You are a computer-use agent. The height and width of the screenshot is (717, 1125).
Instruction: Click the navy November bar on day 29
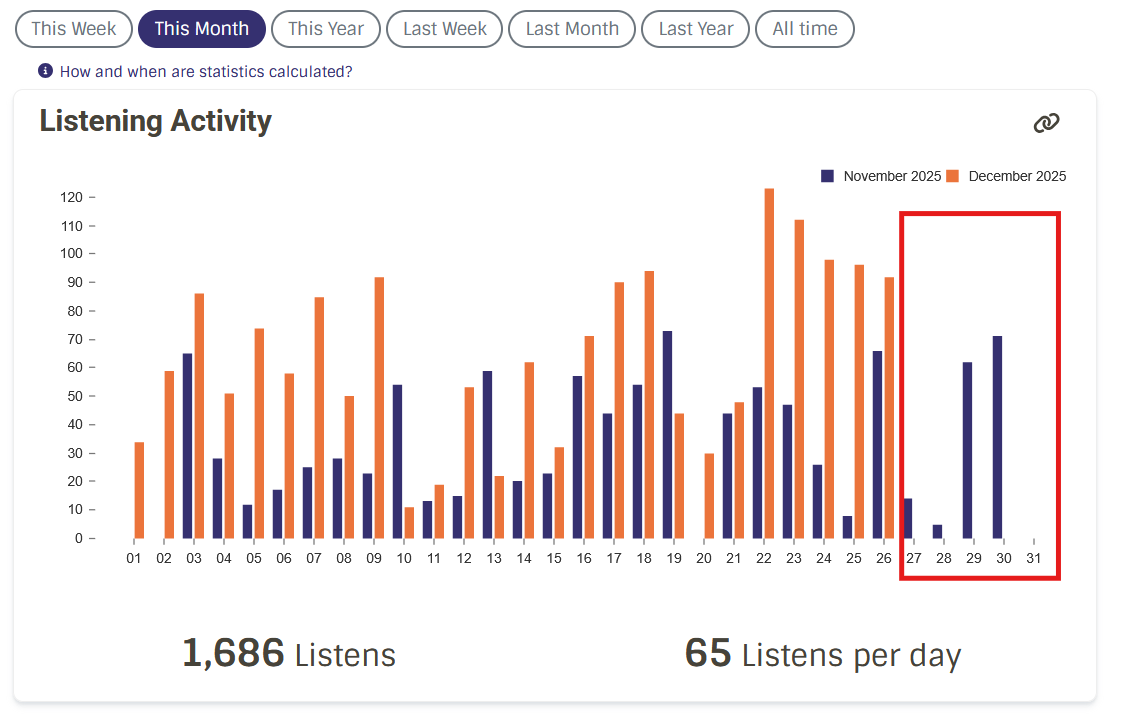[x=967, y=450]
